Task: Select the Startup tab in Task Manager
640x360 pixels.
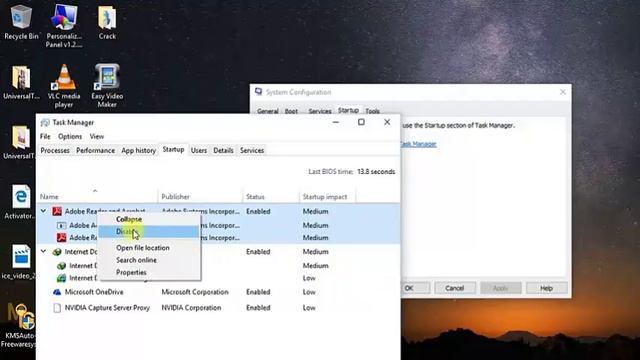Action: coord(173,149)
